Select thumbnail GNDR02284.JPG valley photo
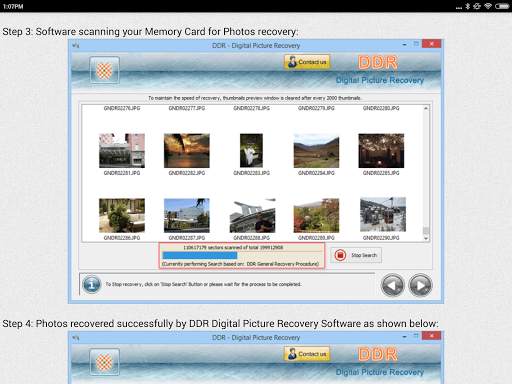This screenshot has height=384, width=512. click(x=316, y=151)
